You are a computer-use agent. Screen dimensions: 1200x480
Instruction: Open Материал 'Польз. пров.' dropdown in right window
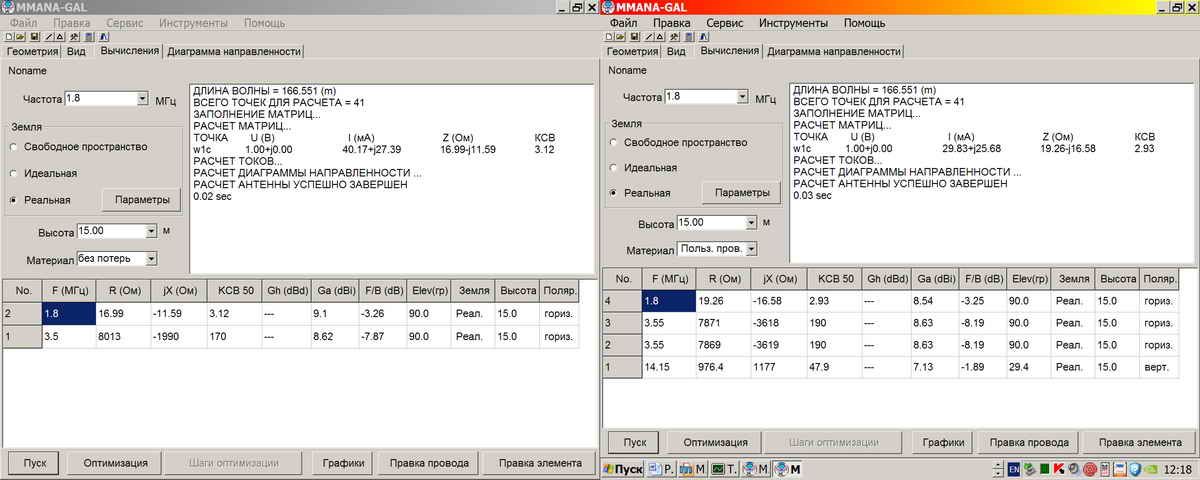coord(751,249)
